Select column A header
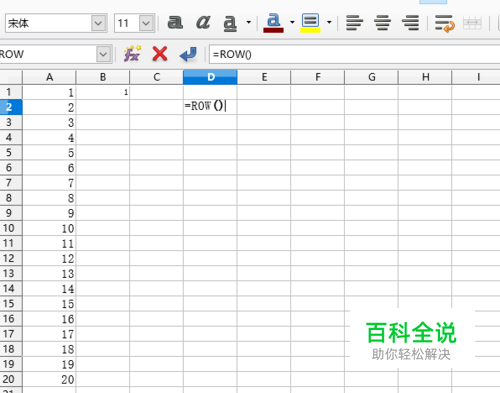 point(49,77)
